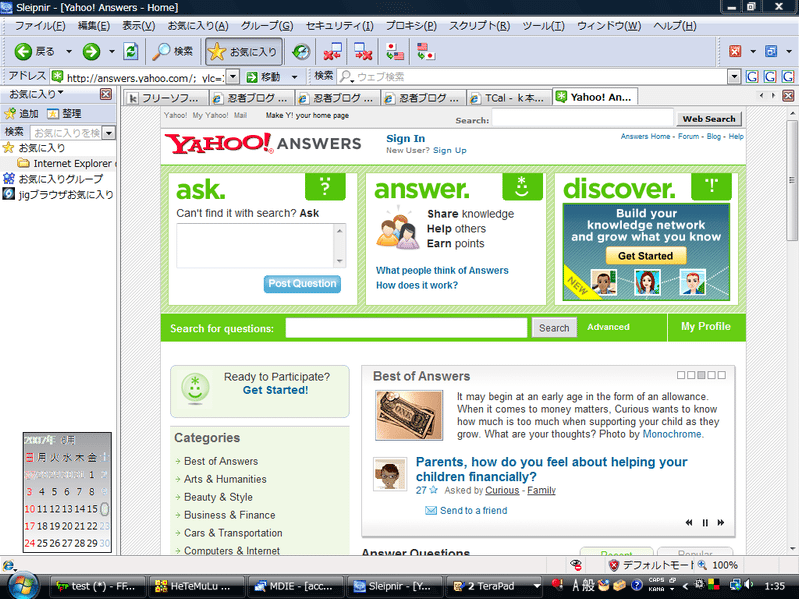This screenshot has width=799, height=599.
Task: Open the My Profile link
Action: 705,326
